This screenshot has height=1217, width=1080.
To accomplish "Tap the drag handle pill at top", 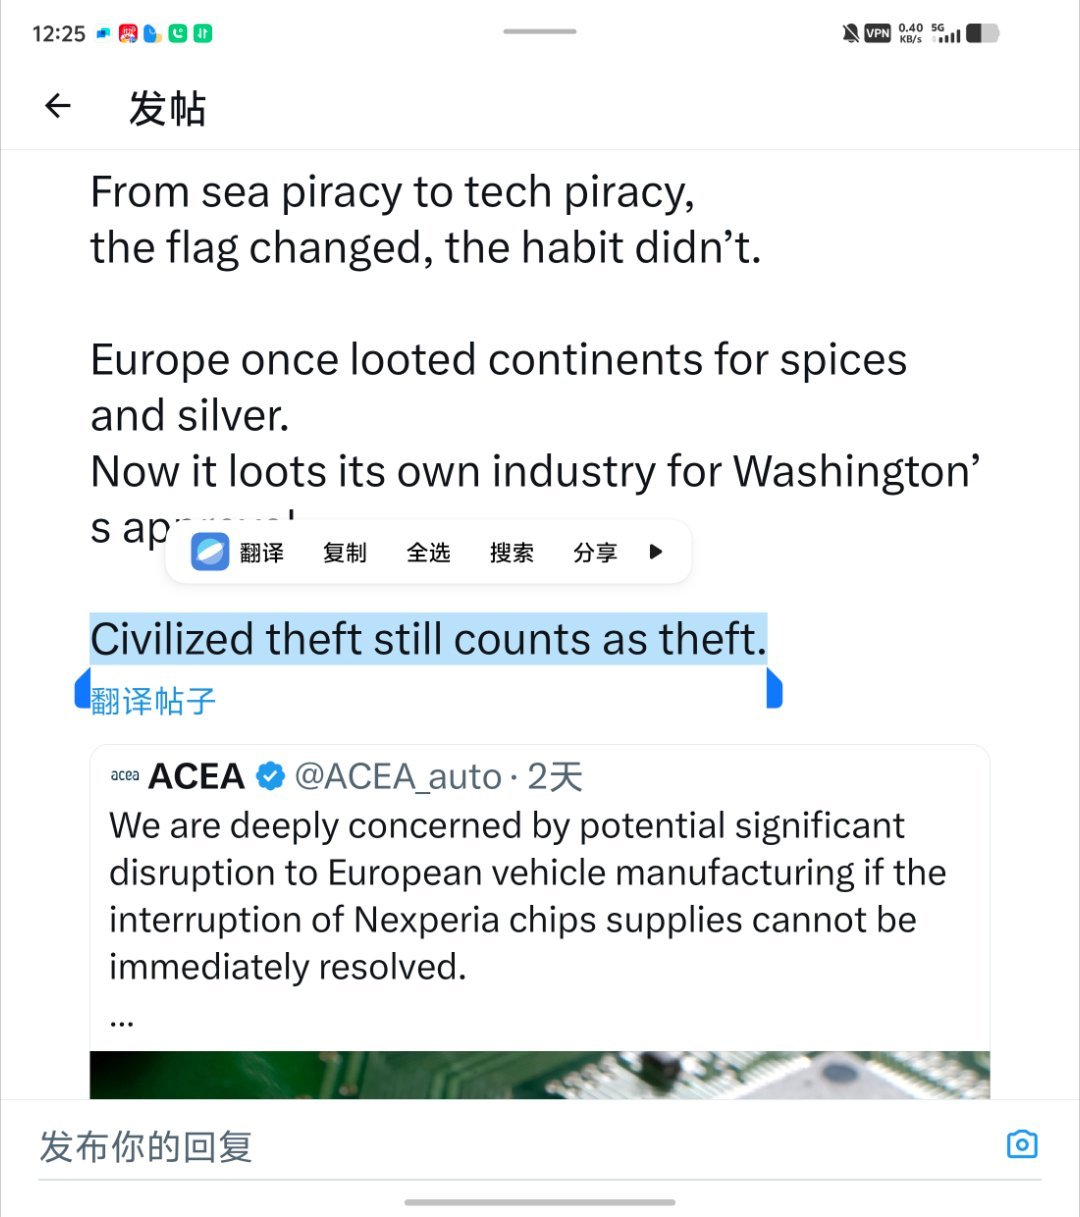I will coord(540,31).
